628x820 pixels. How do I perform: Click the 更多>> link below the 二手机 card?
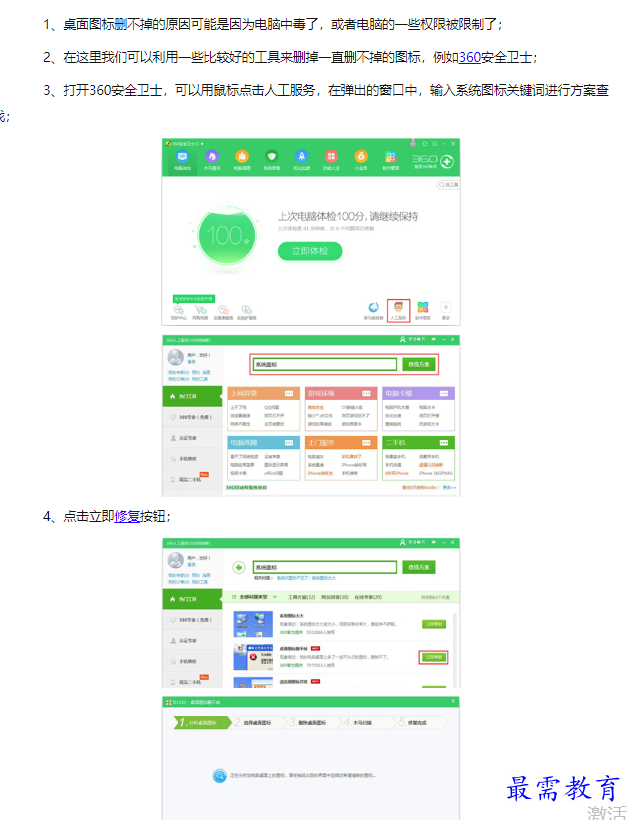[450, 487]
